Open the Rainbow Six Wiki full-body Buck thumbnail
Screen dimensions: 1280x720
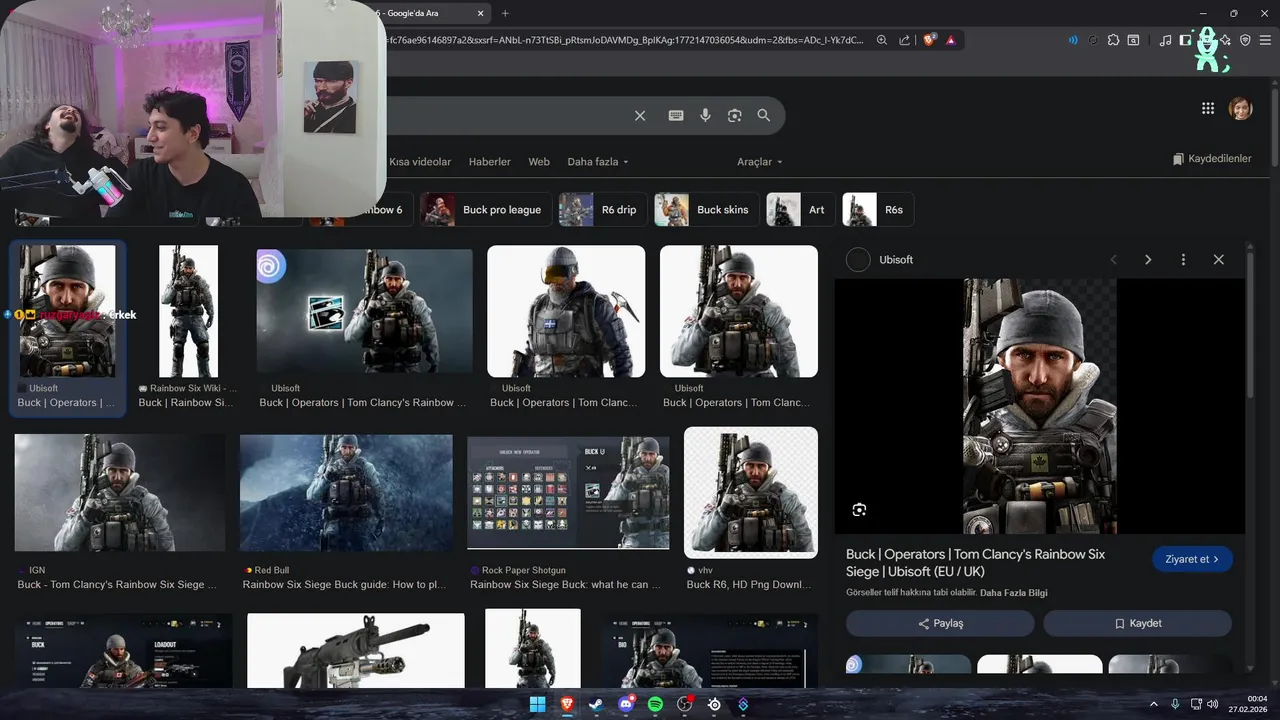pos(188,312)
